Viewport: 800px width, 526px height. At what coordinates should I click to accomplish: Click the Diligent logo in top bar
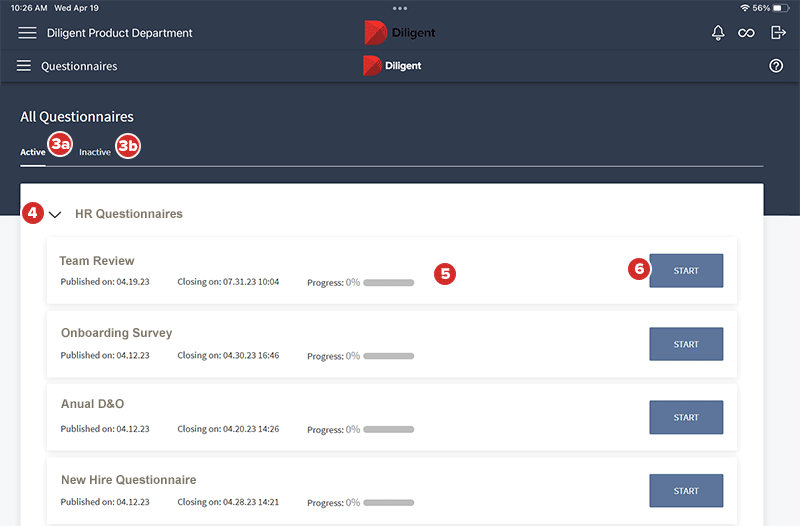point(400,33)
